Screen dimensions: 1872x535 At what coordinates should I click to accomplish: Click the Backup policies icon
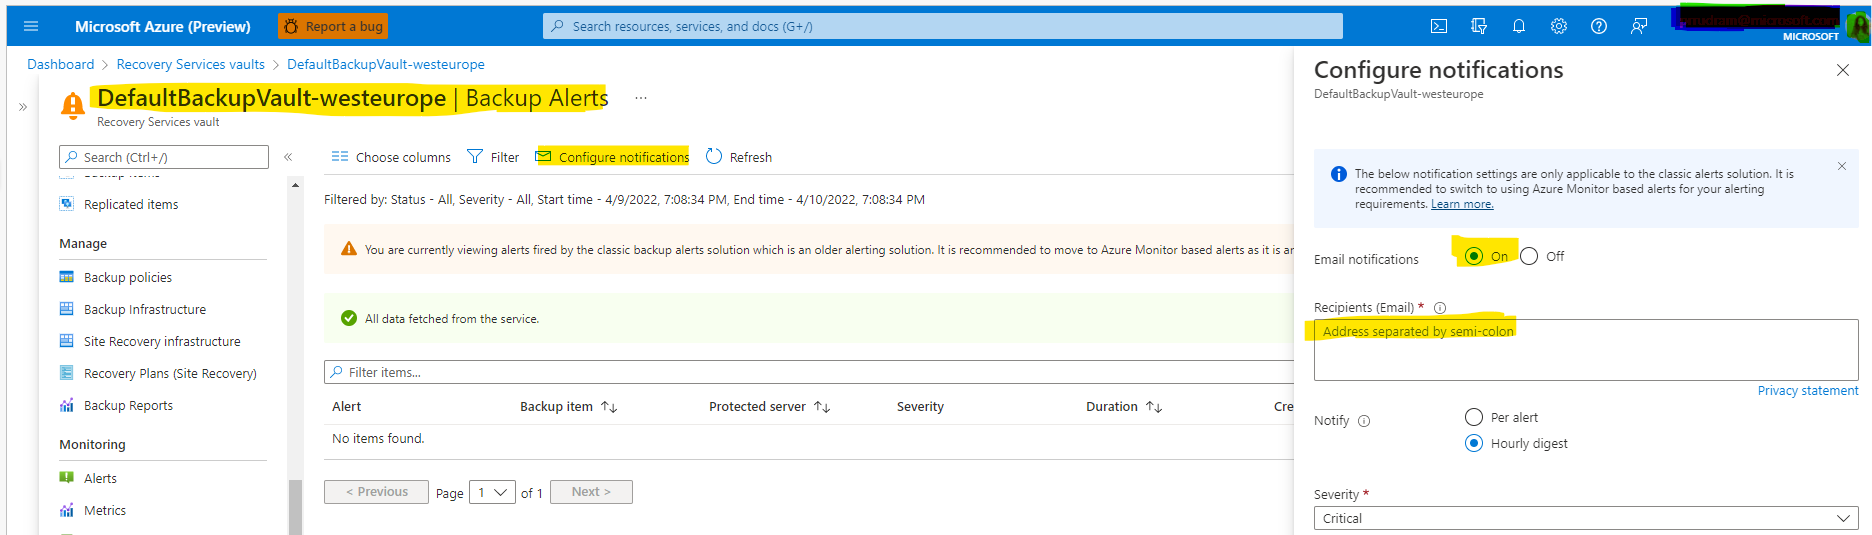67,277
